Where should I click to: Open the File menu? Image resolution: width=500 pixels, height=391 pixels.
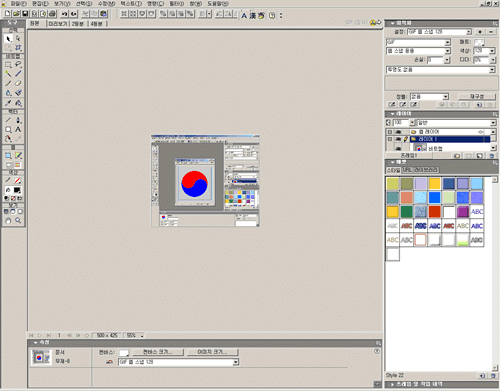pos(19,4)
